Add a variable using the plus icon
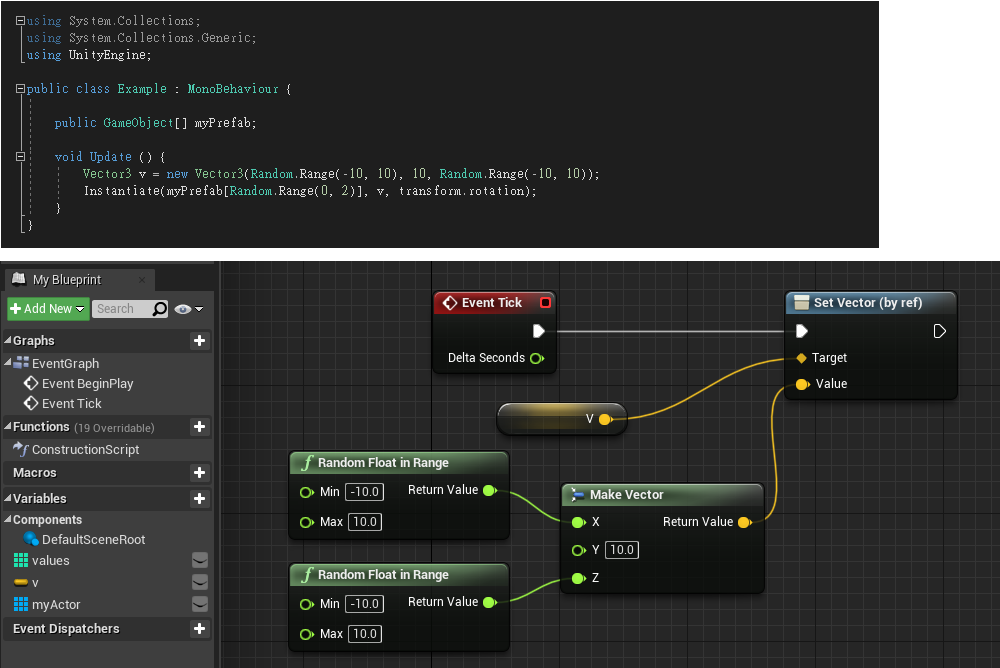The width and height of the screenshot is (1000, 668). pyautogui.click(x=199, y=499)
